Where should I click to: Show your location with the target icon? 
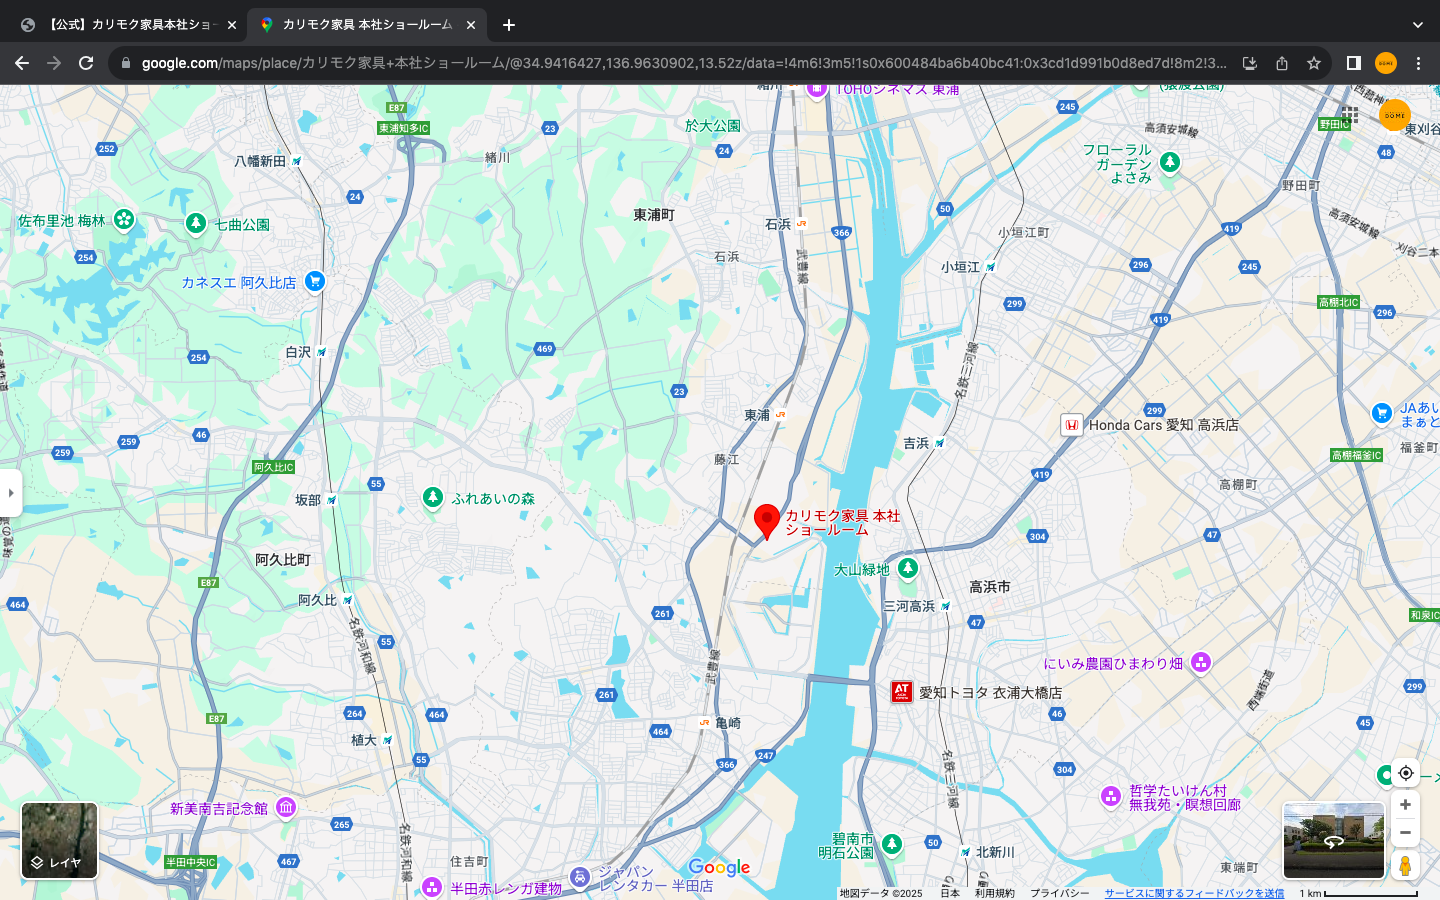[1405, 773]
